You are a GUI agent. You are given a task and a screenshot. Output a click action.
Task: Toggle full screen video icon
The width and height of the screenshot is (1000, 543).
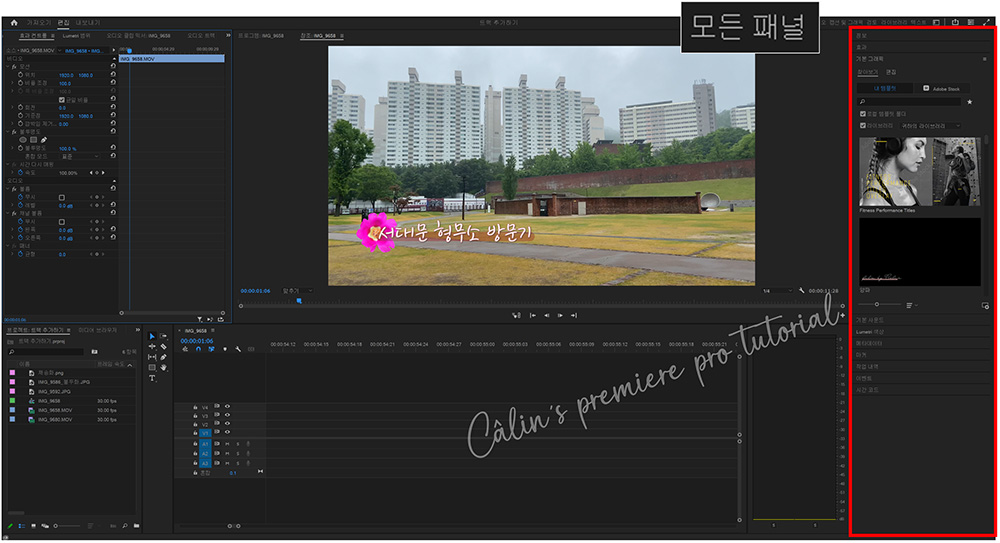(986, 22)
